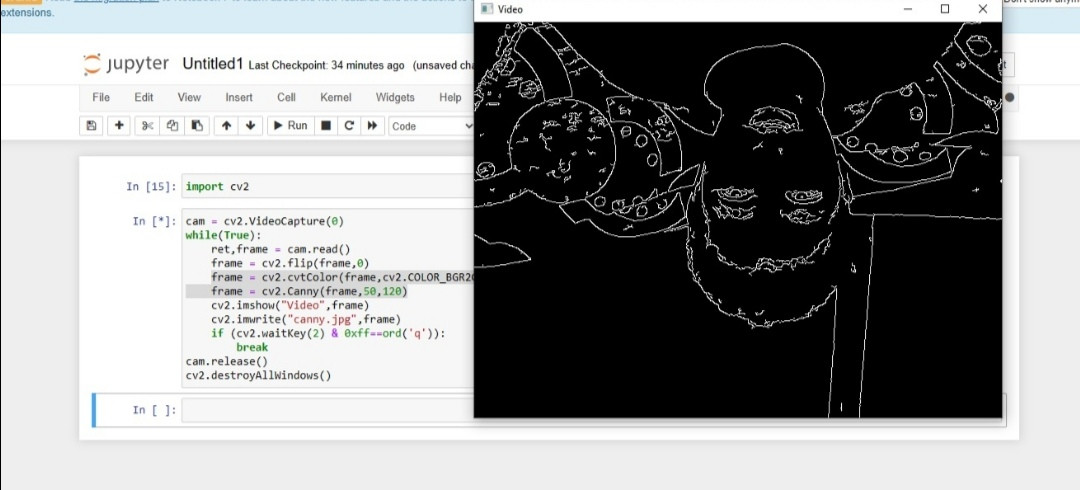The height and width of the screenshot is (490, 1080).
Task: Insert a cell below with the plus icon
Action: (x=118, y=125)
